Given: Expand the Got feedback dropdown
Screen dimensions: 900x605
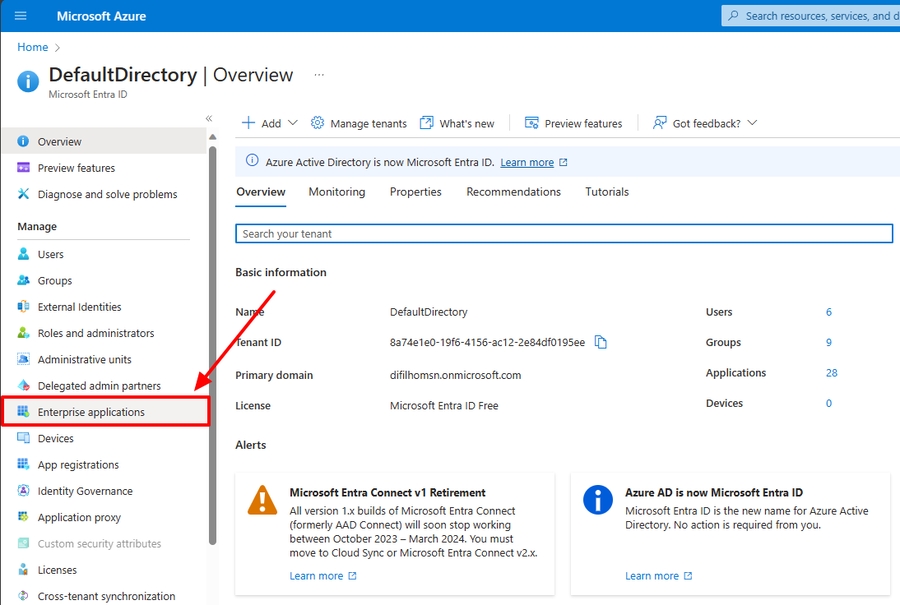Looking at the screenshot, I should pyautogui.click(x=752, y=123).
